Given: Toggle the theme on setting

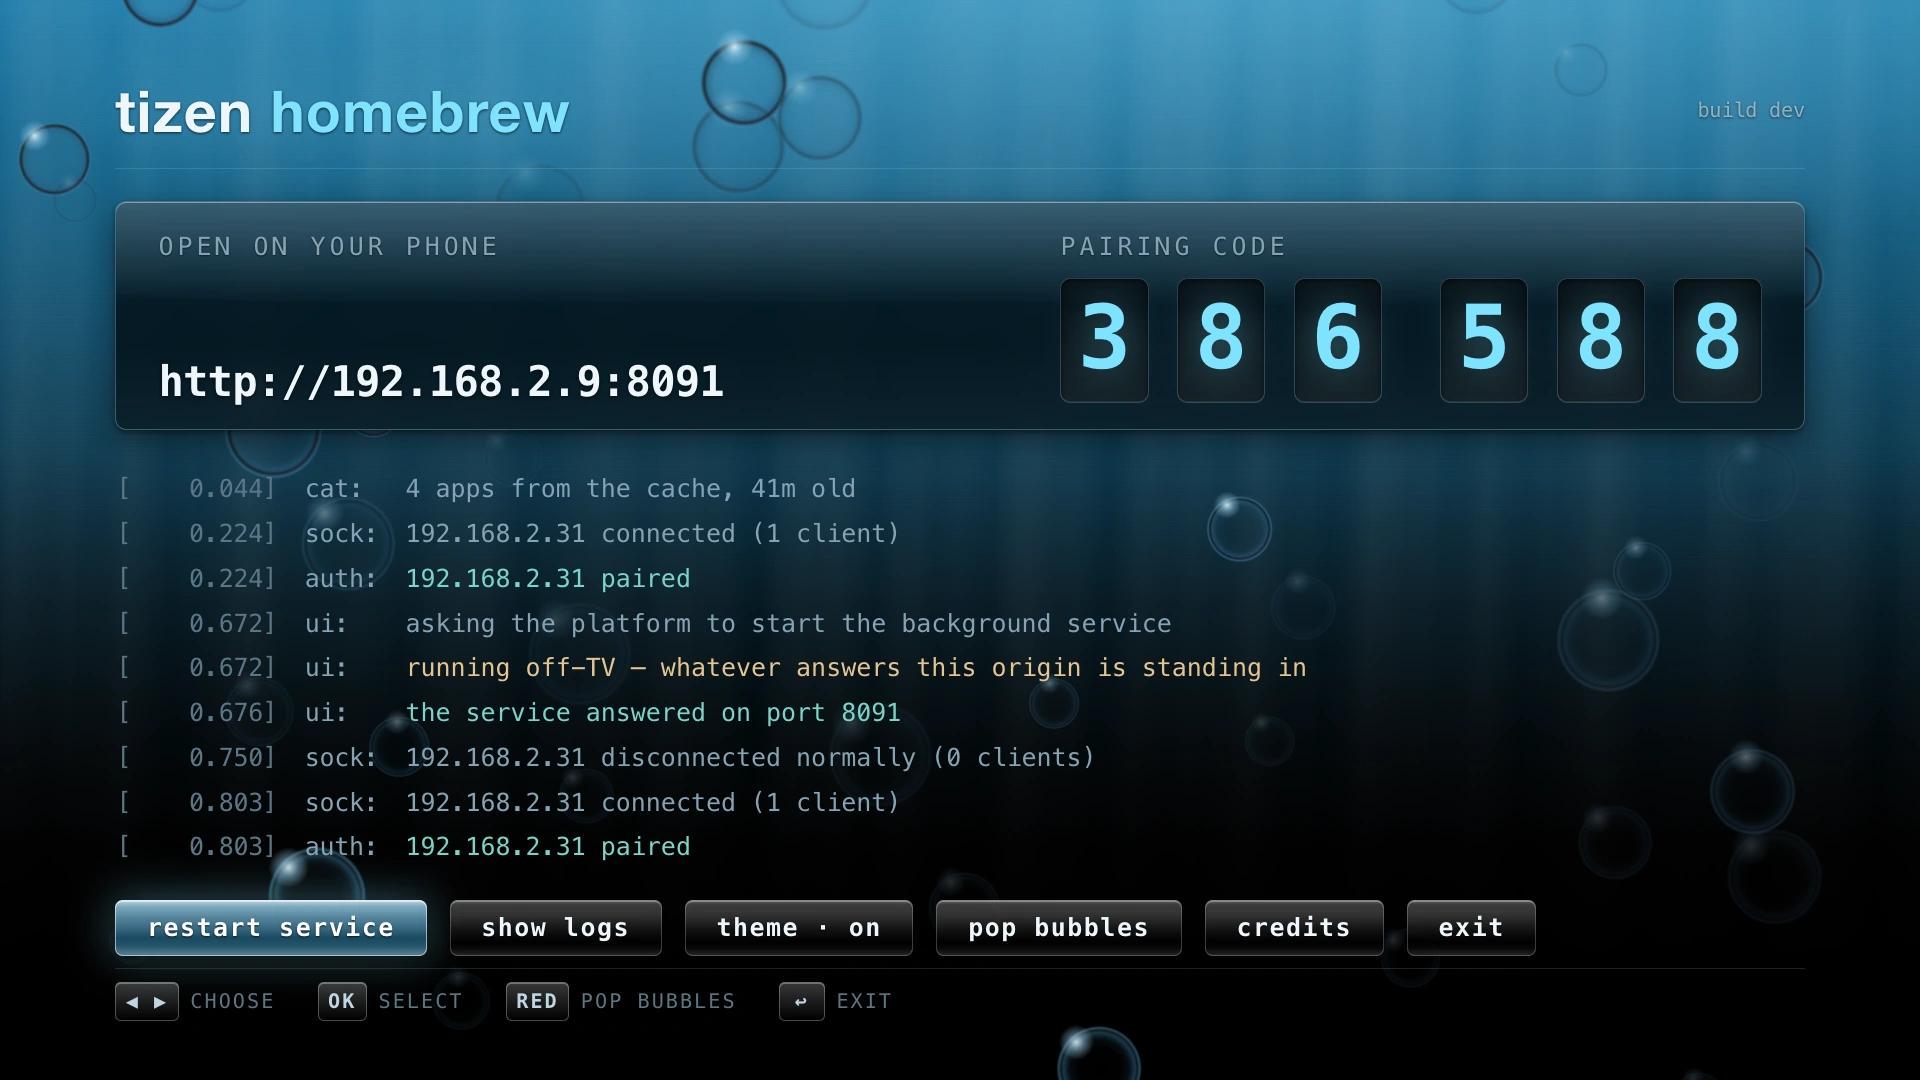Looking at the screenshot, I should click(798, 928).
